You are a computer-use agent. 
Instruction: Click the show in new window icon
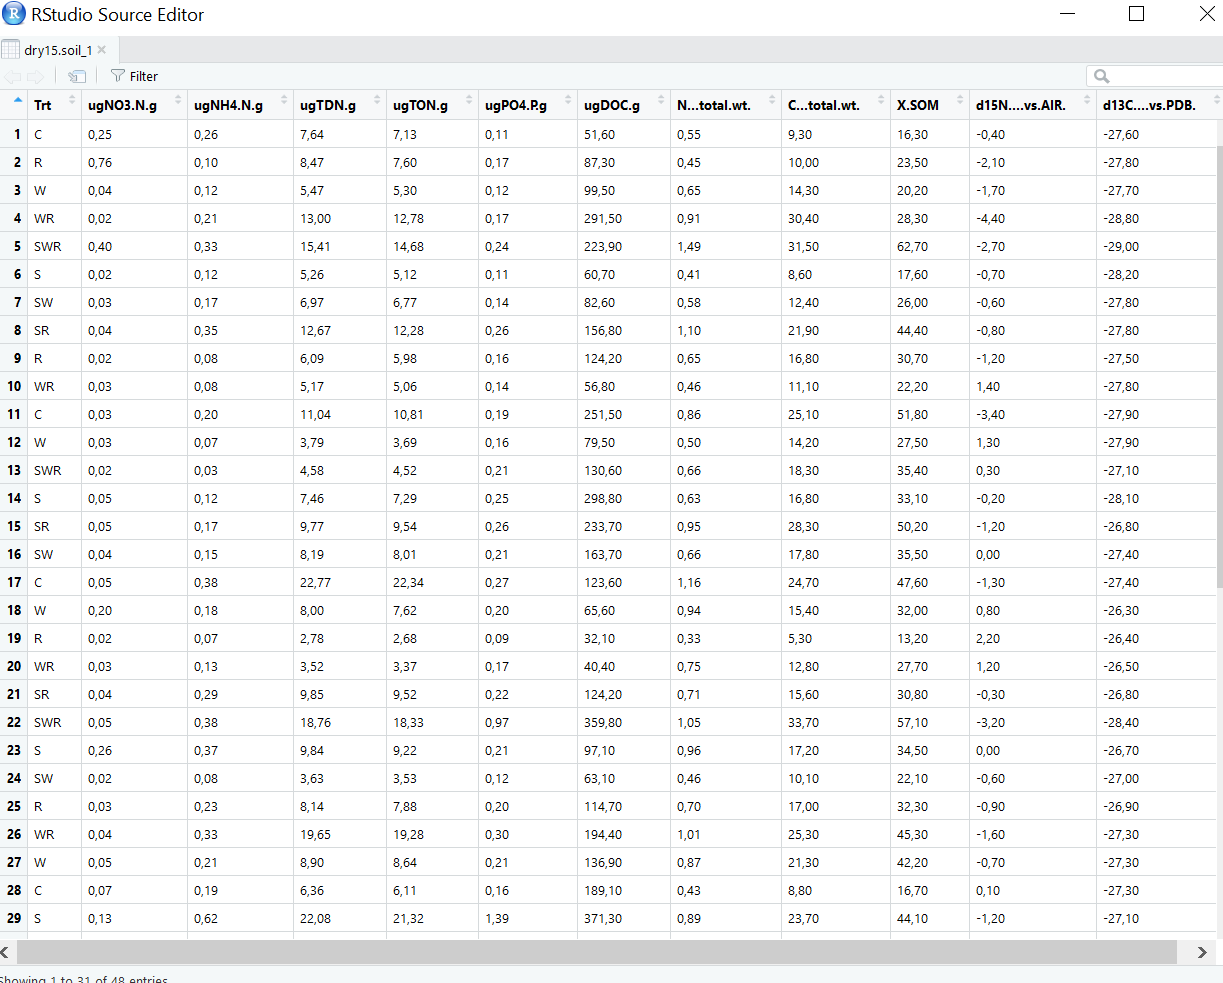(x=77, y=76)
